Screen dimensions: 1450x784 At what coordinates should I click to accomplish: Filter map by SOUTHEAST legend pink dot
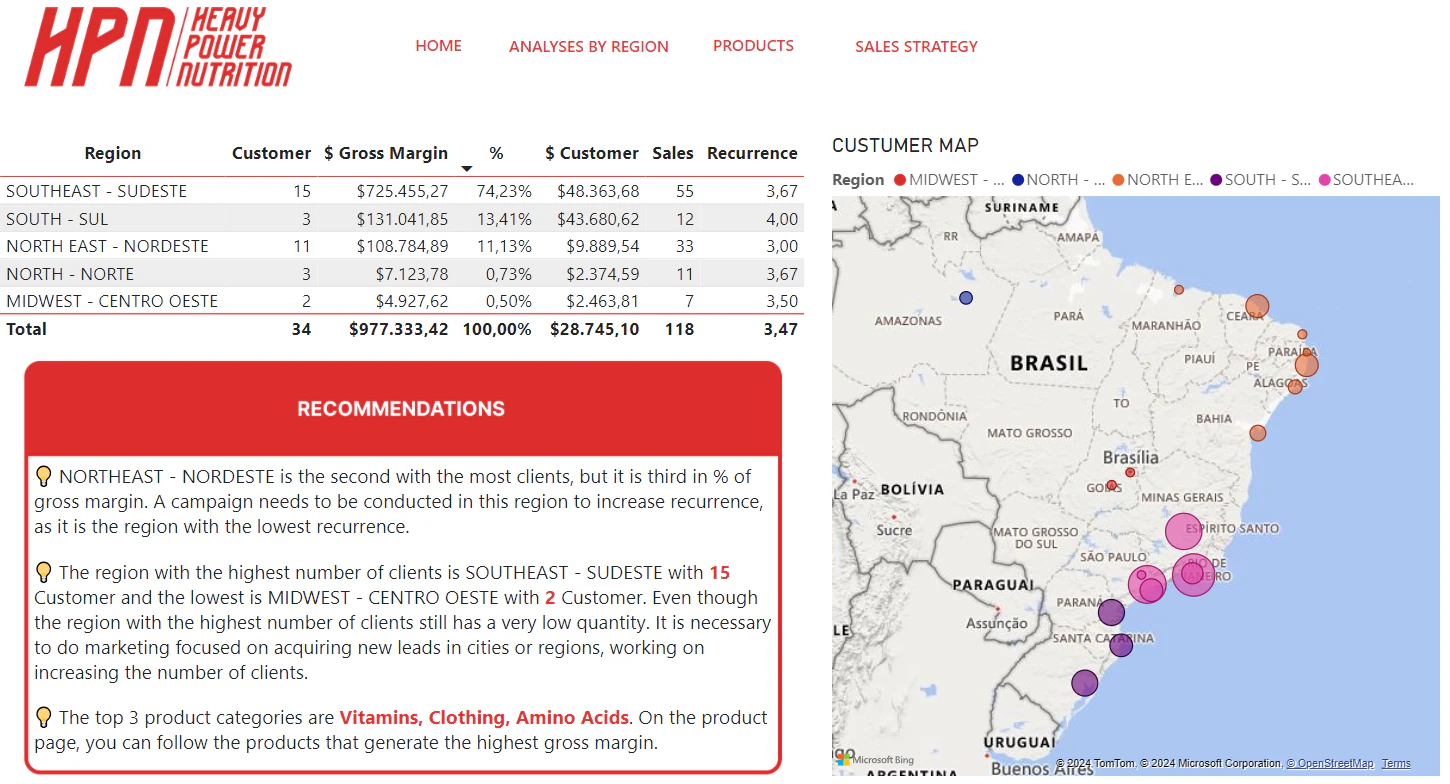(1325, 180)
